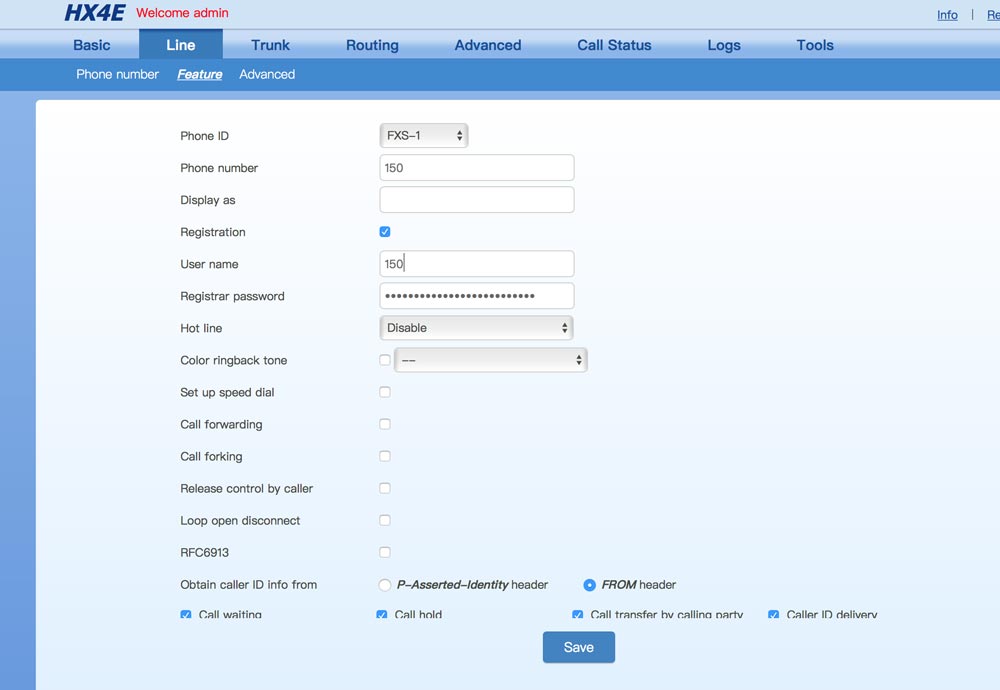
Task: Open the Phone number sub-tab
Action: (x=117, y=74)
